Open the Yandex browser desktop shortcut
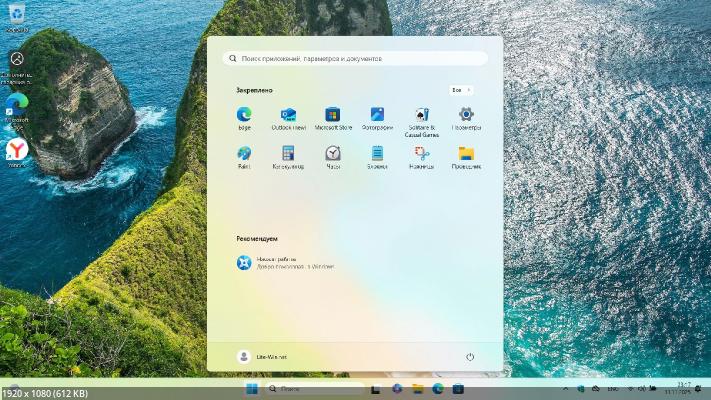This screenshot has height=400, width=711. 16,150
